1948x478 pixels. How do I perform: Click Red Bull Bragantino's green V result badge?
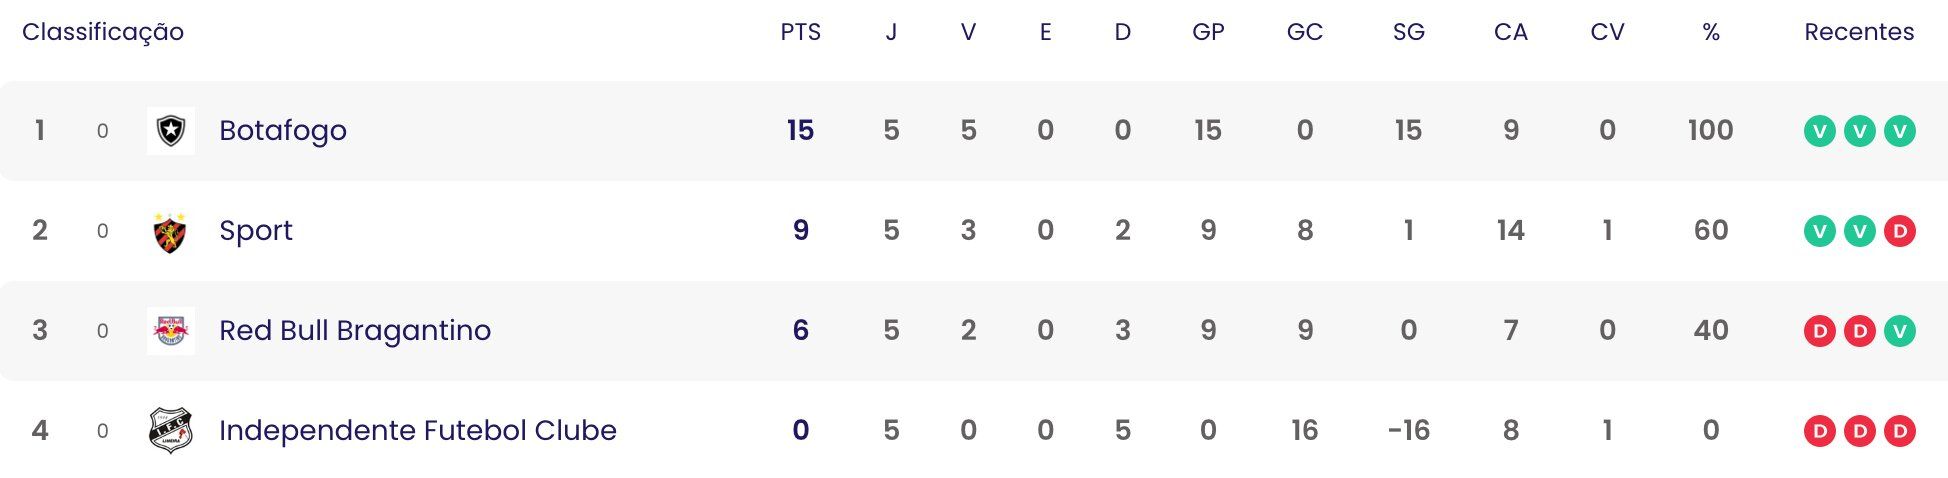1899,331
